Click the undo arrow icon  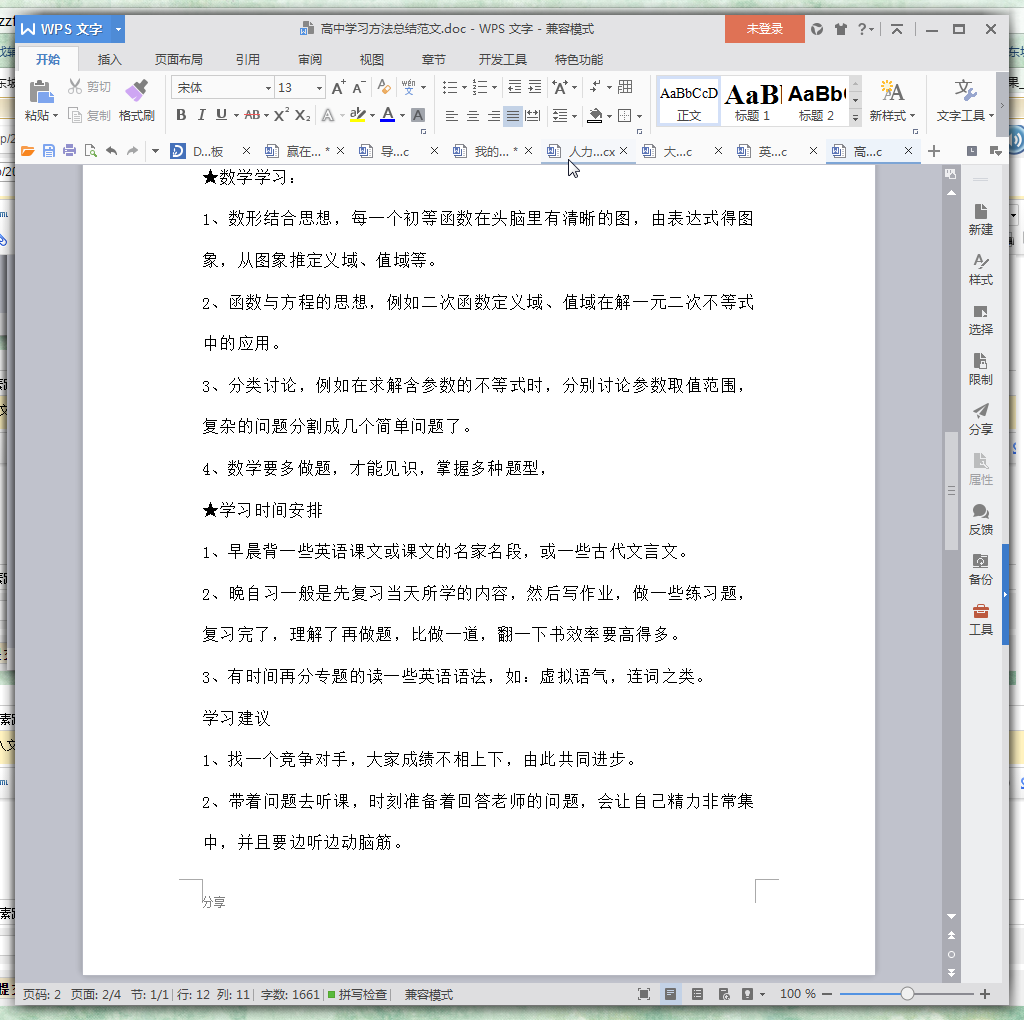[111, 151]
